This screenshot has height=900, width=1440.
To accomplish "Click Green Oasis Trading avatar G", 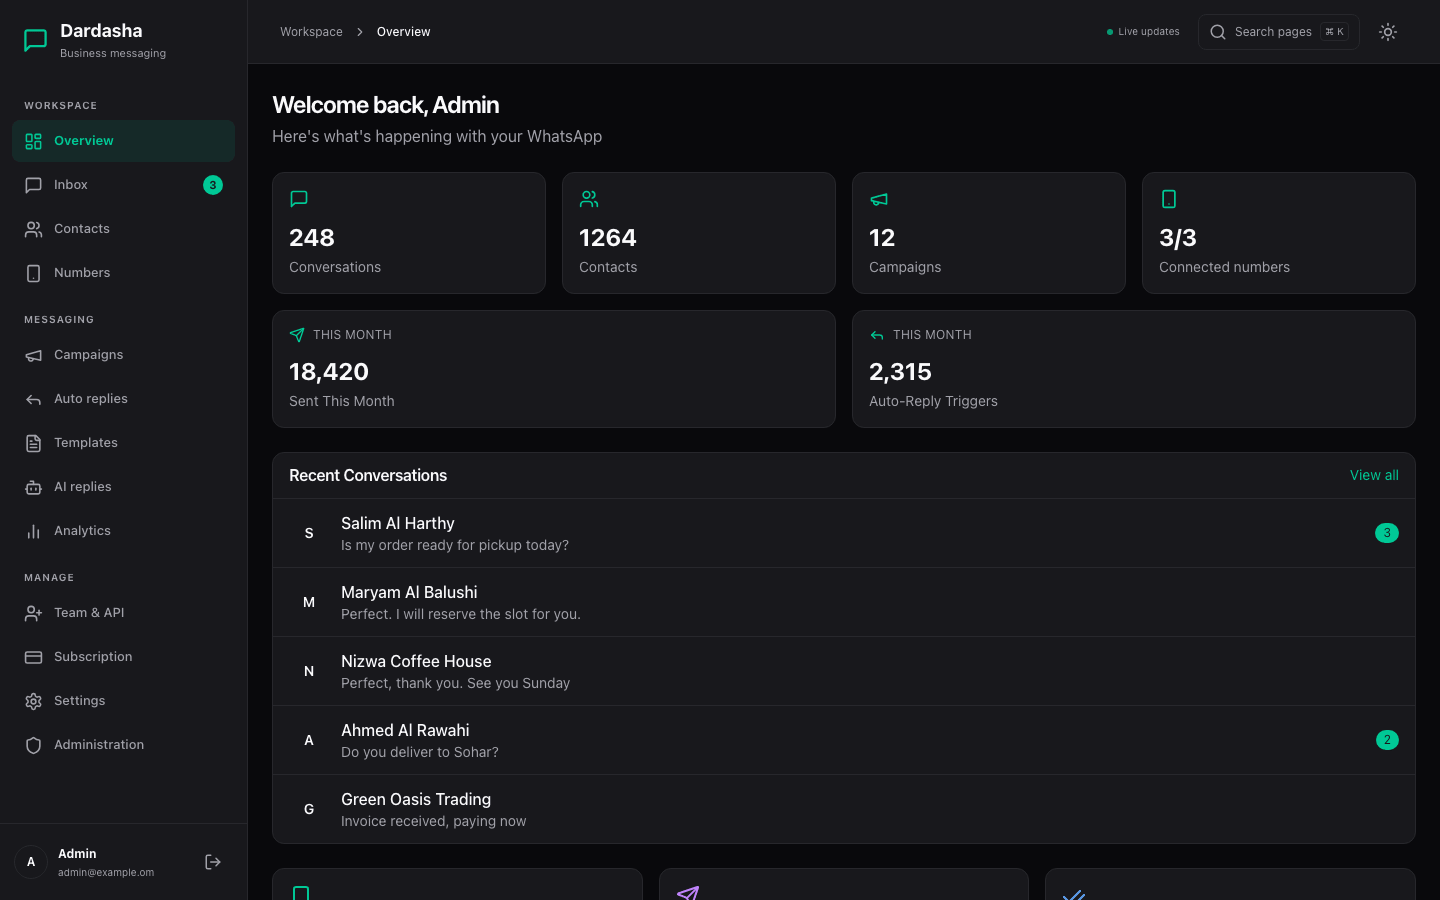I will click(309, 809).
